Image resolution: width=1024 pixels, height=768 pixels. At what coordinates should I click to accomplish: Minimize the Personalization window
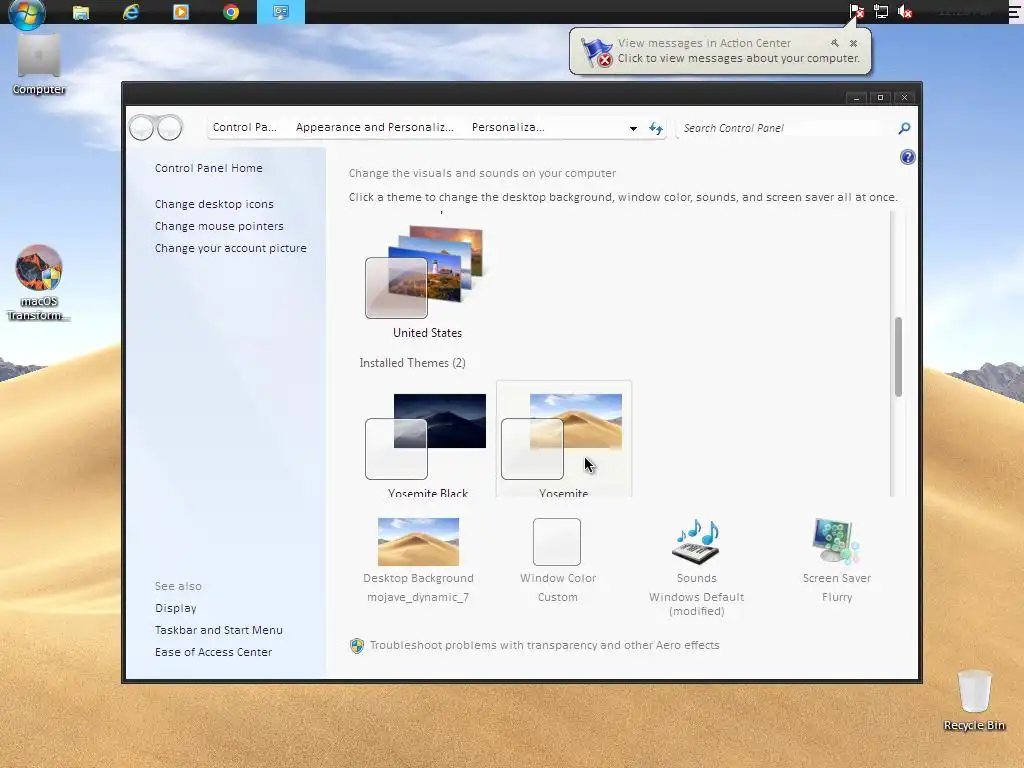point(856,97)
